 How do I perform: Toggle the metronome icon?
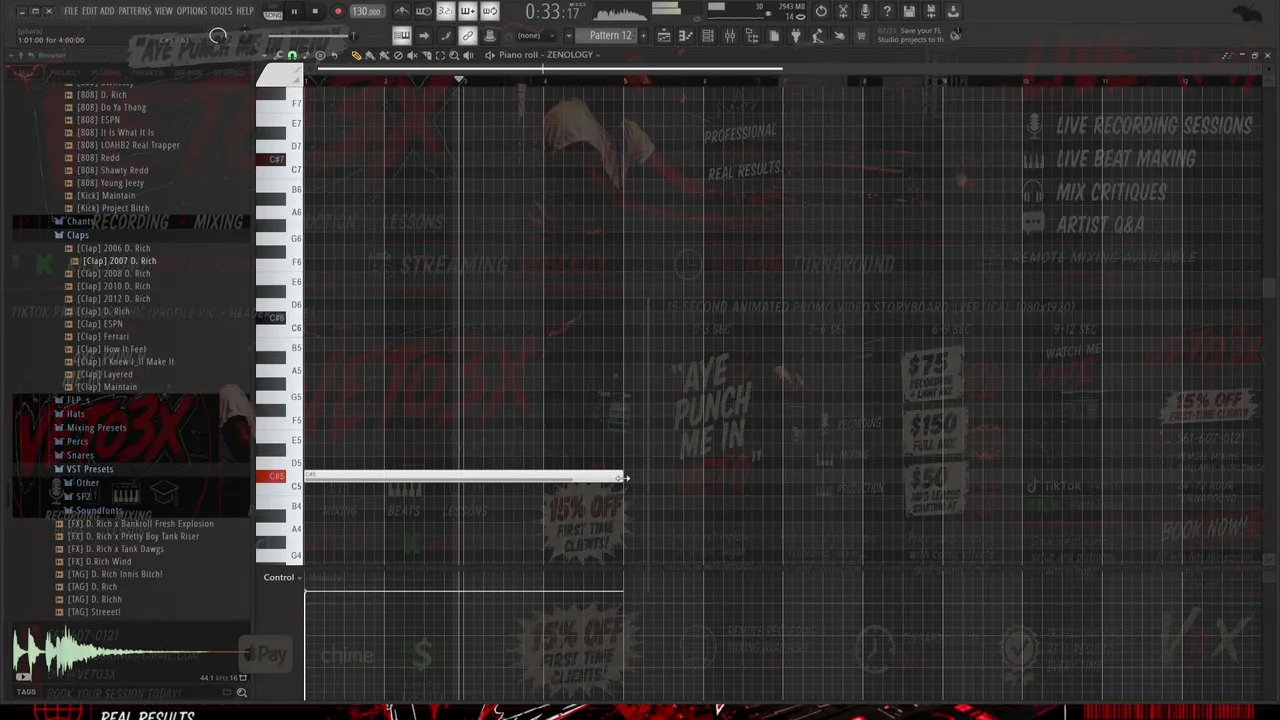coord(402,12)
